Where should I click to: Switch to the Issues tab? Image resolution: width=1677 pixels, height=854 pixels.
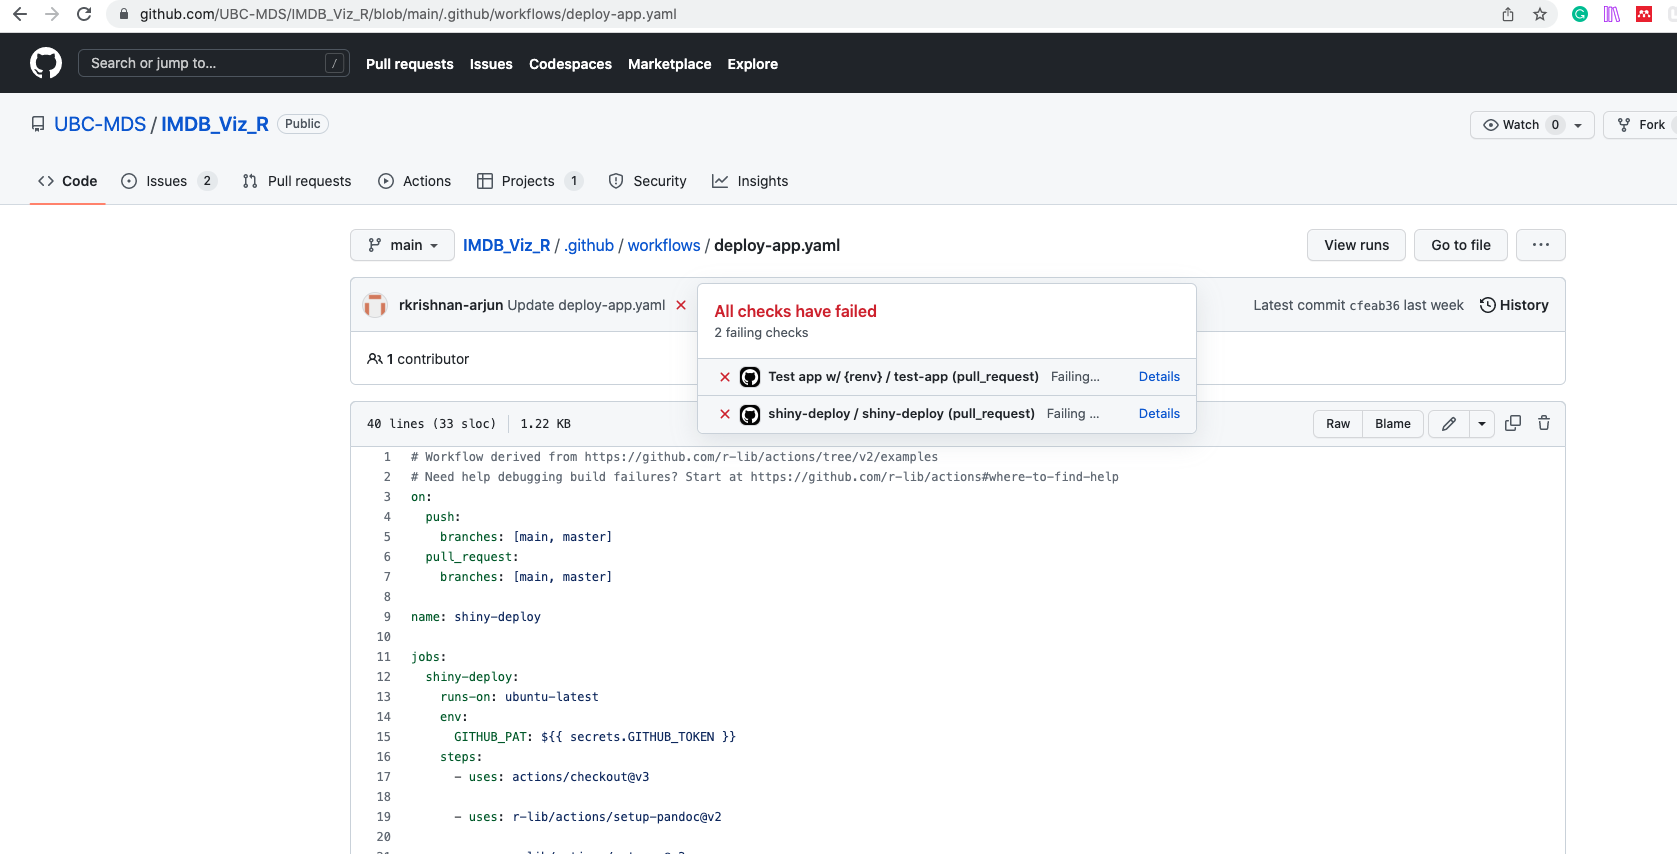pos(168,181)
